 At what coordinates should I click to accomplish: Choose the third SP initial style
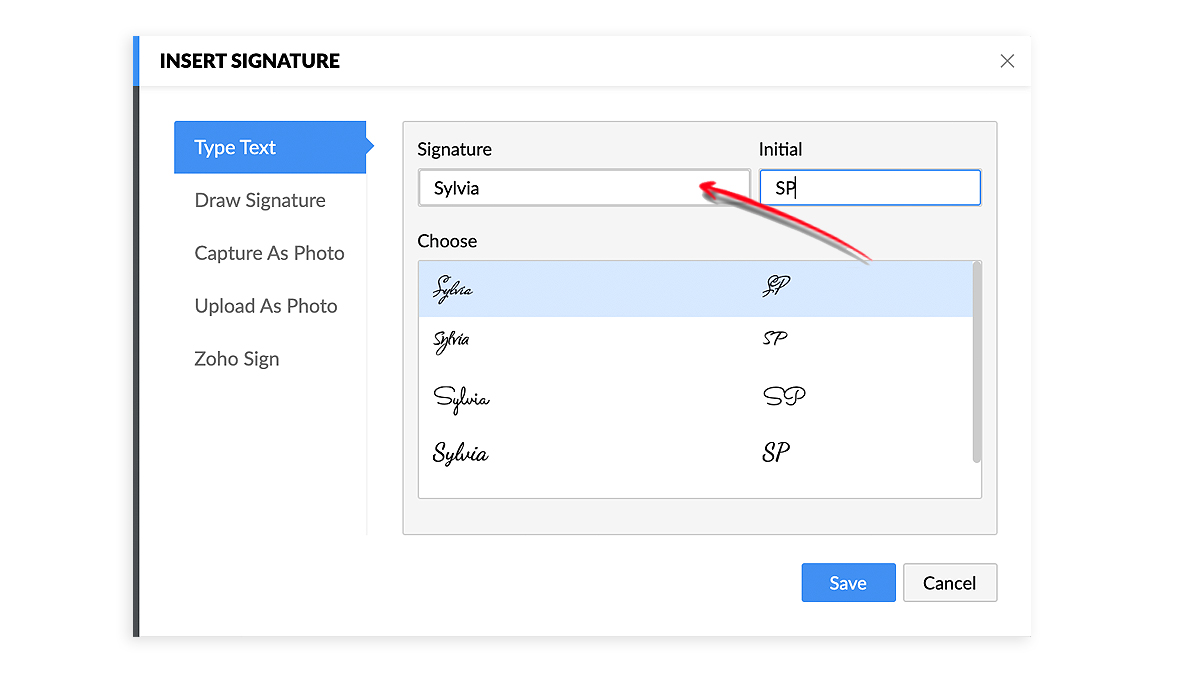pyautogui.click(x=784, y=396)
